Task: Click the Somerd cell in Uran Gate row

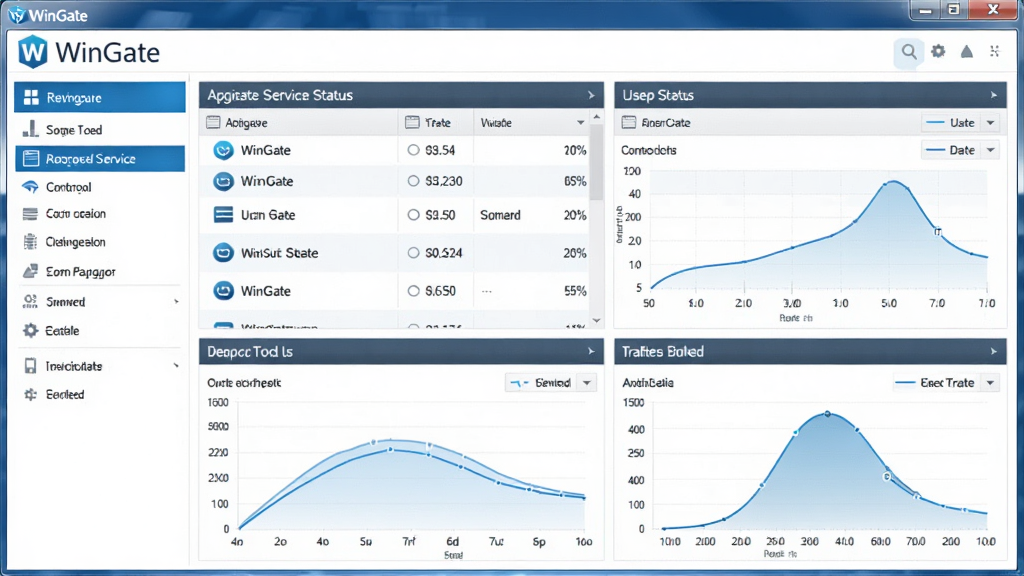Action: 500,215
